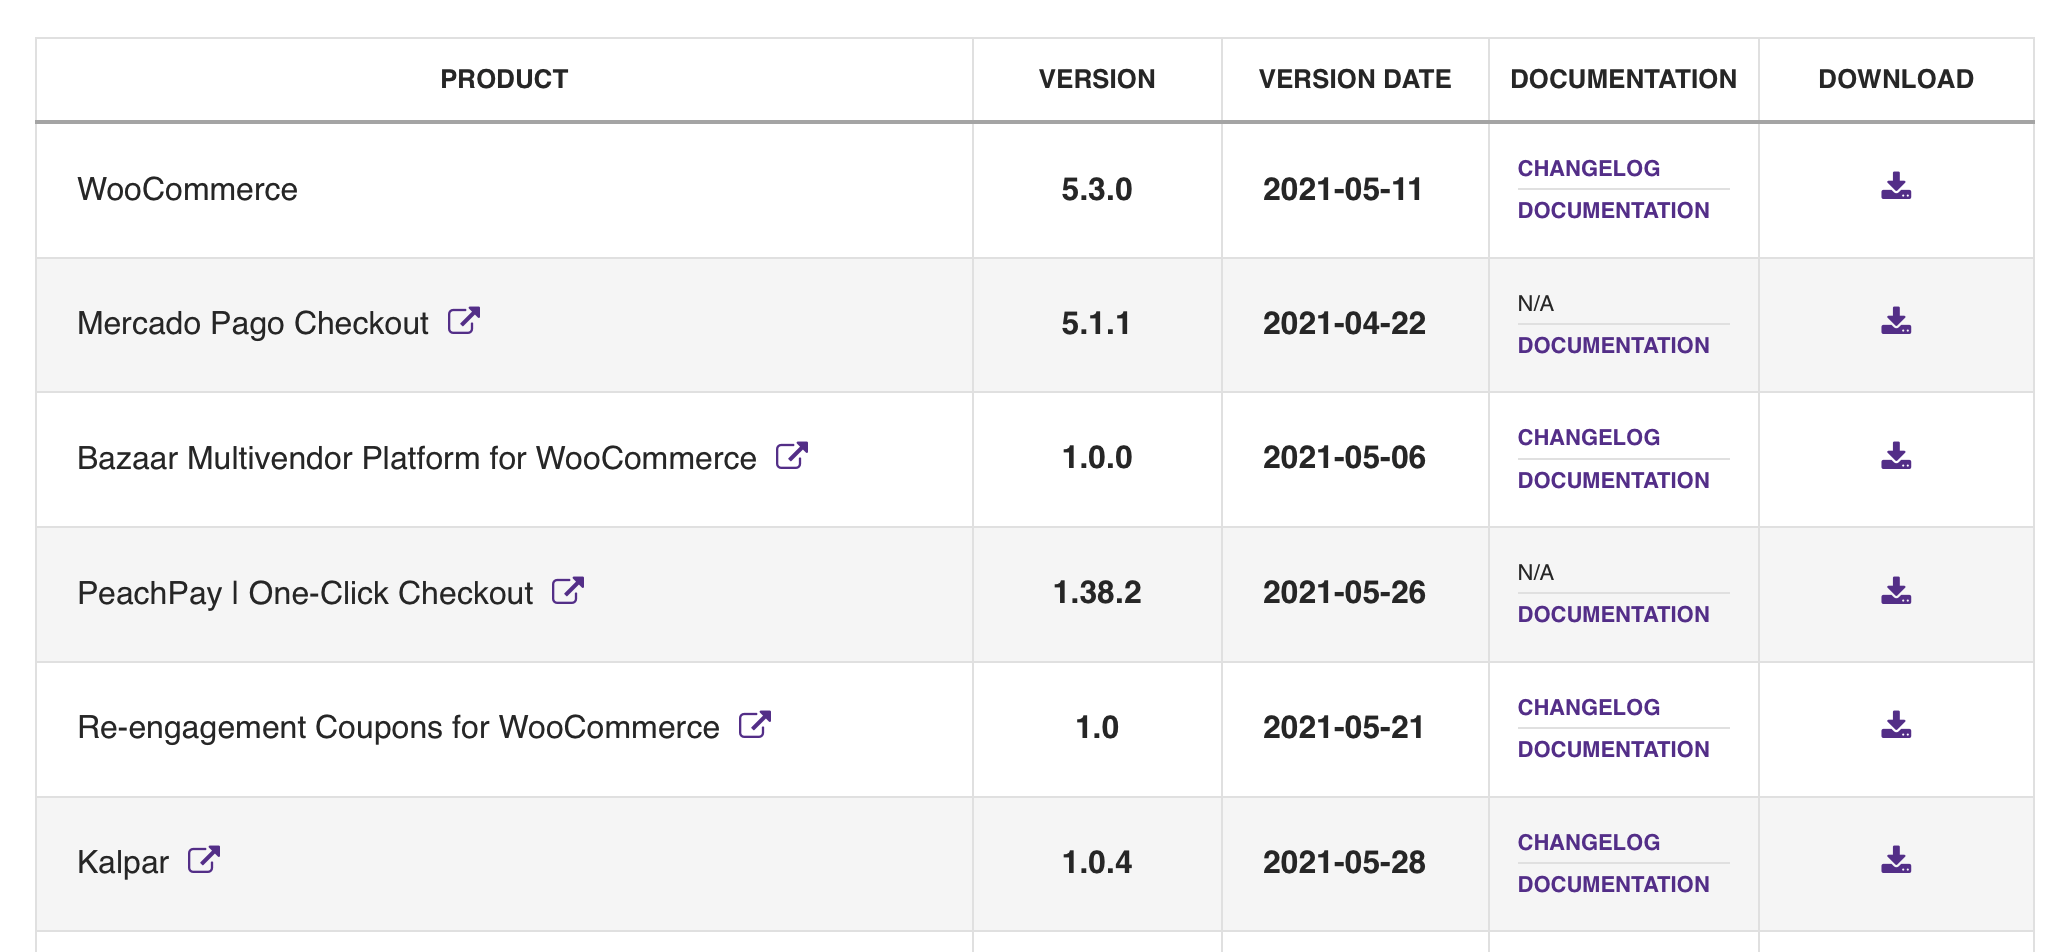Viewport: 2068px width, 952px height.
Task: Open Kalpar external link icon
Action: (x=204, y=860)
